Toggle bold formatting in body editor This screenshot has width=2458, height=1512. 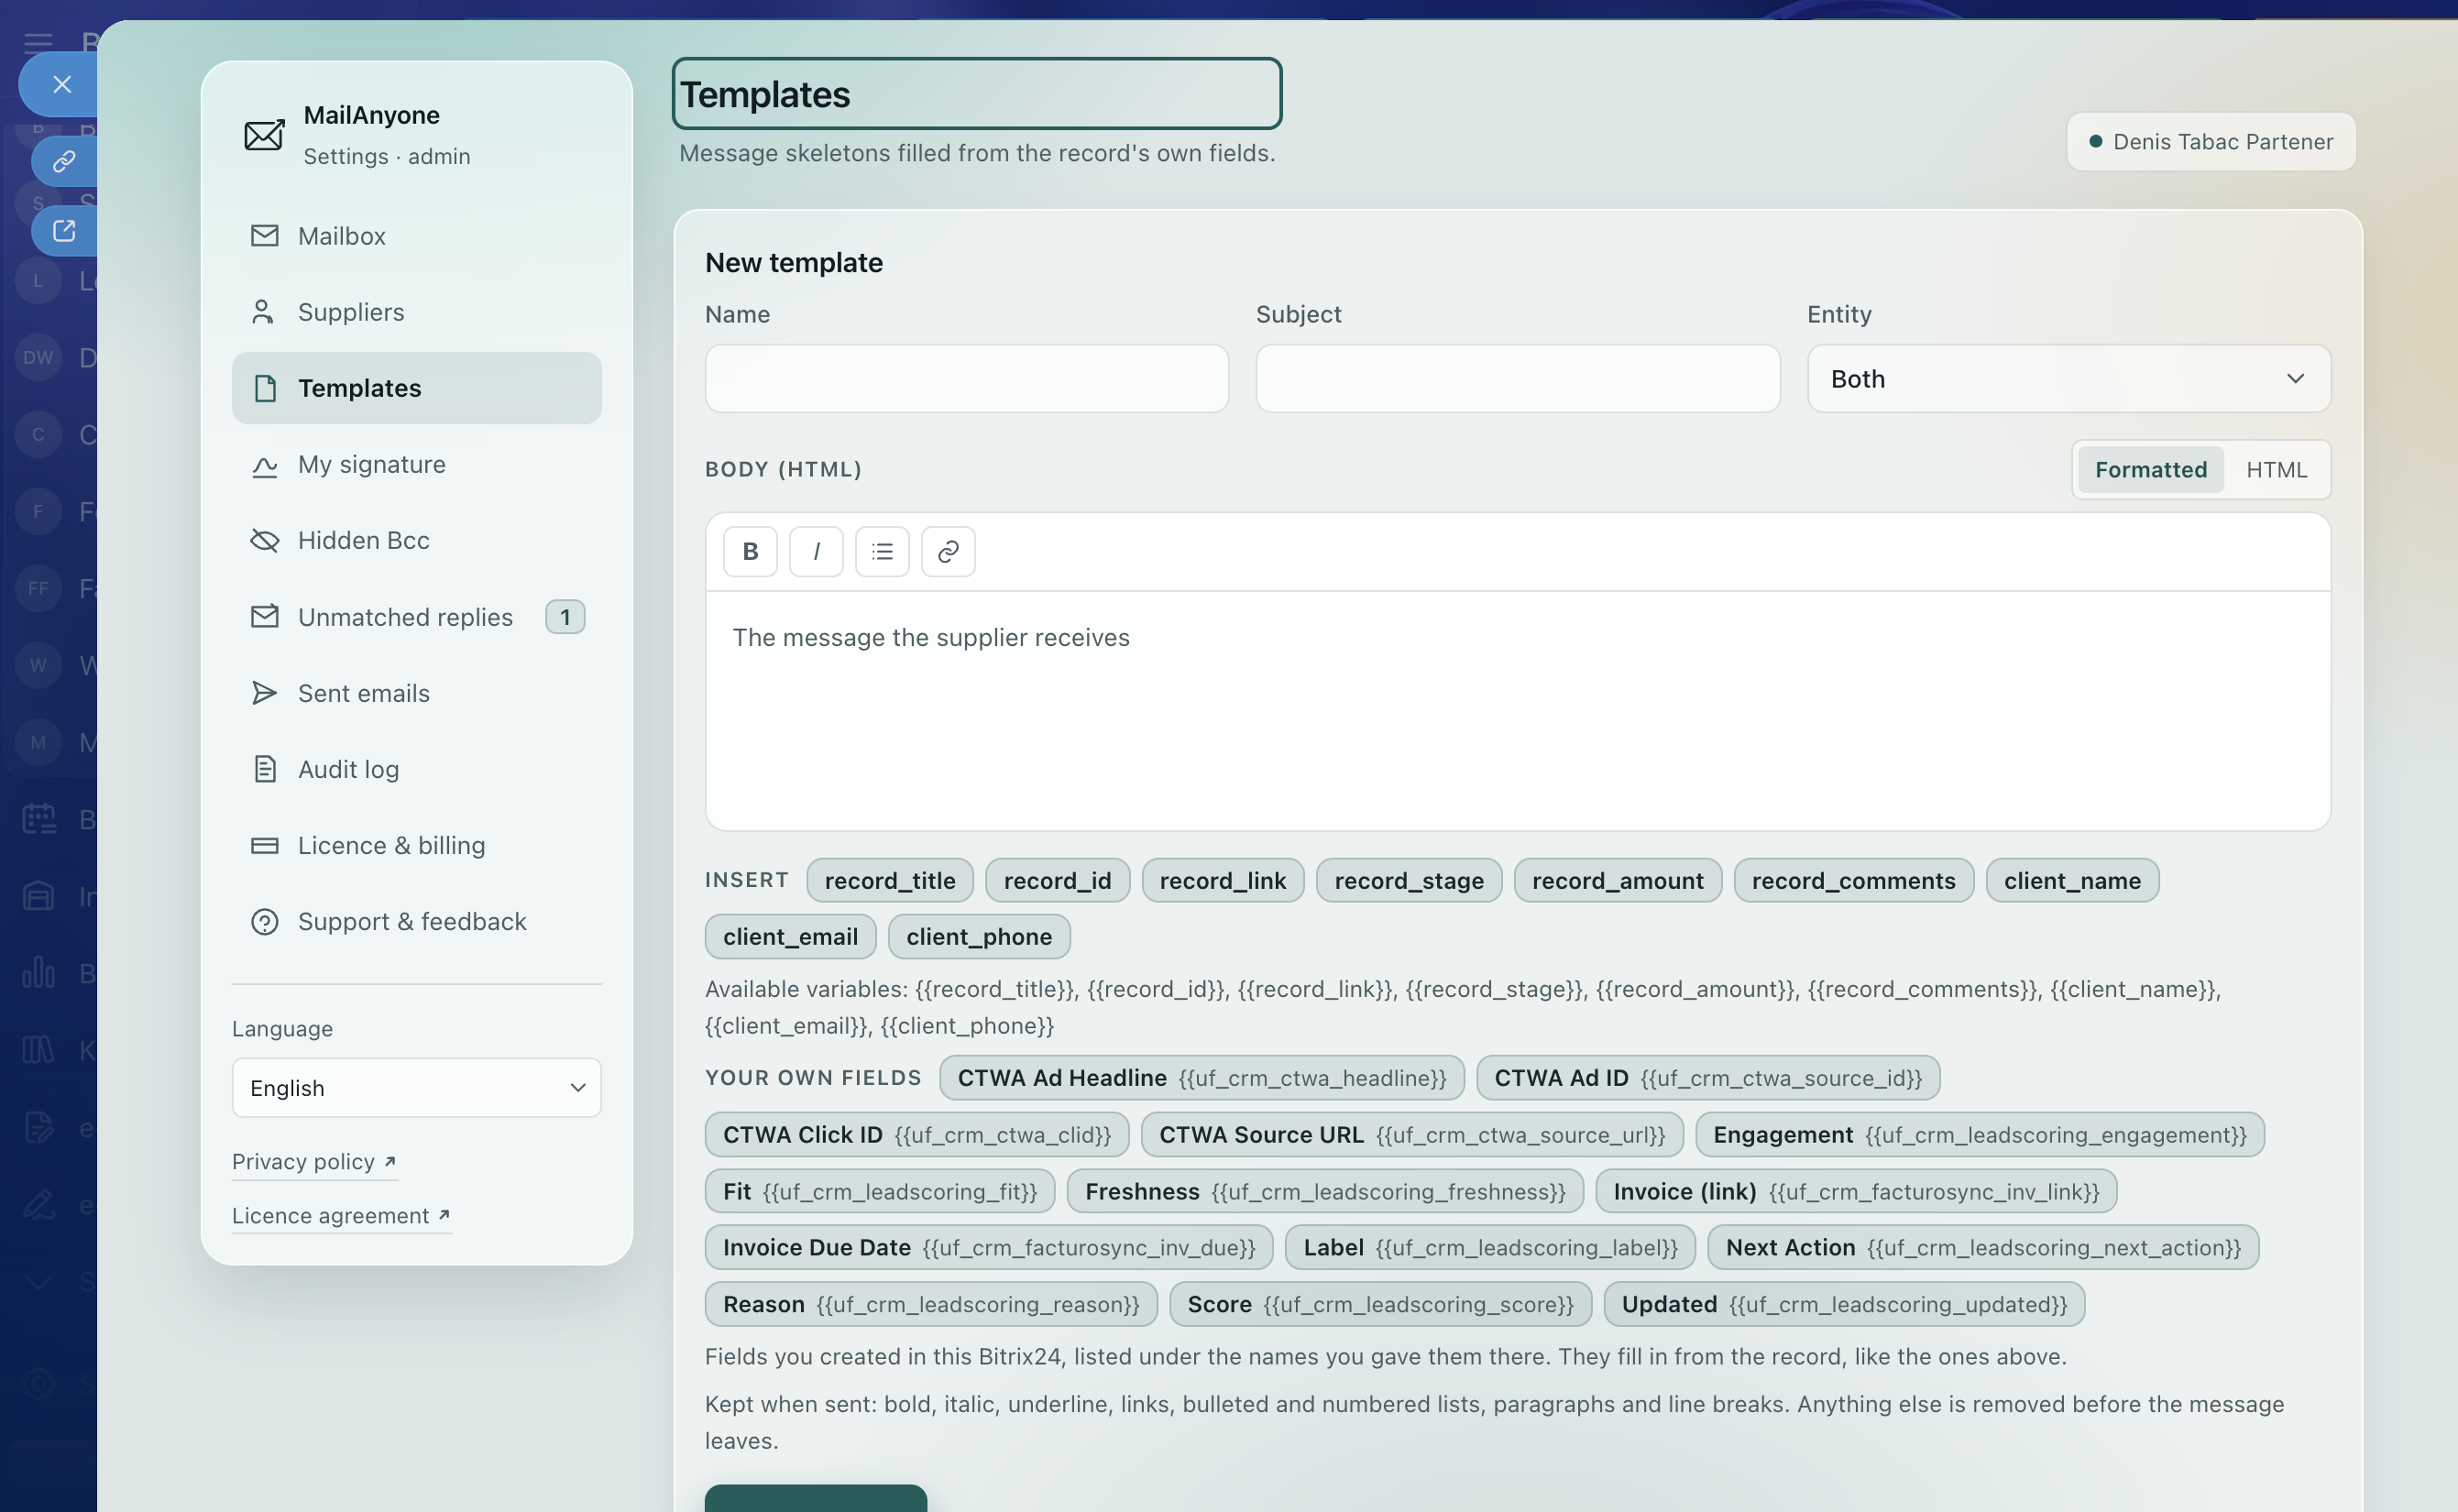click(750, 551)
